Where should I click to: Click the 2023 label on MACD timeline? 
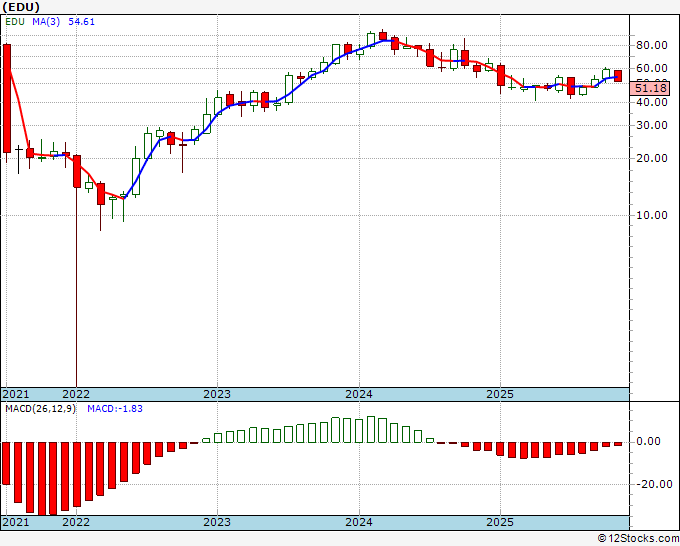coord(217,522)
